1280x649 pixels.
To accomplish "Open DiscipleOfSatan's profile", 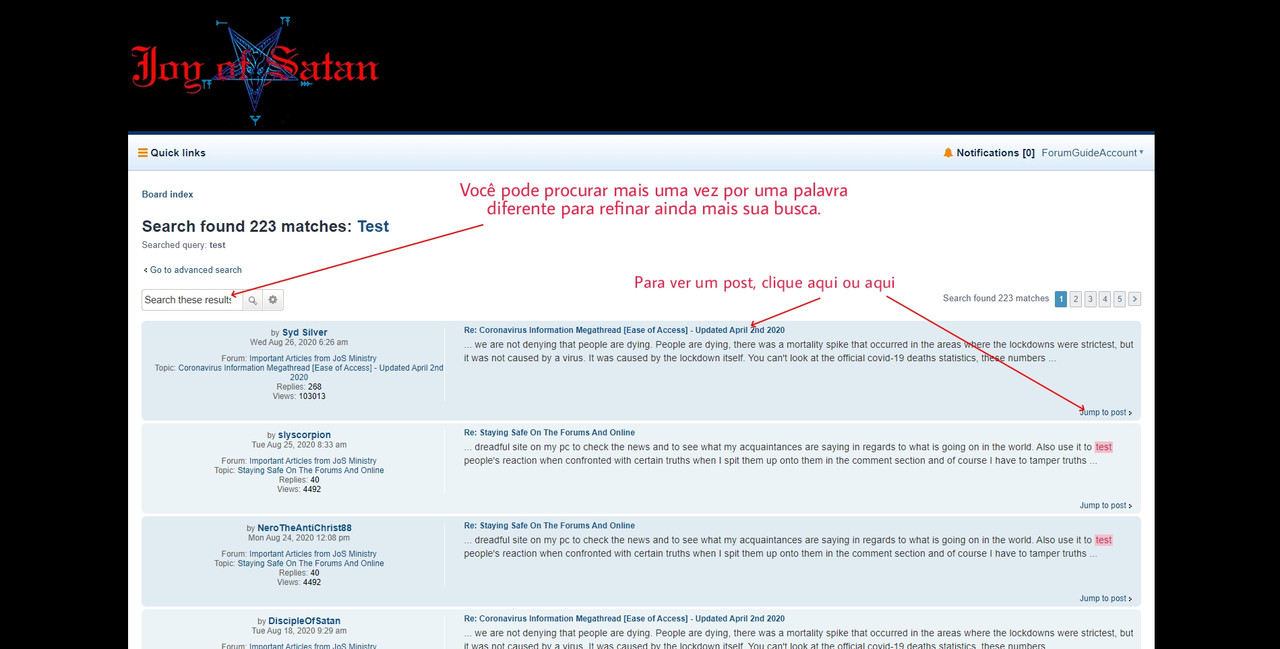I will (x=304, y=621).
